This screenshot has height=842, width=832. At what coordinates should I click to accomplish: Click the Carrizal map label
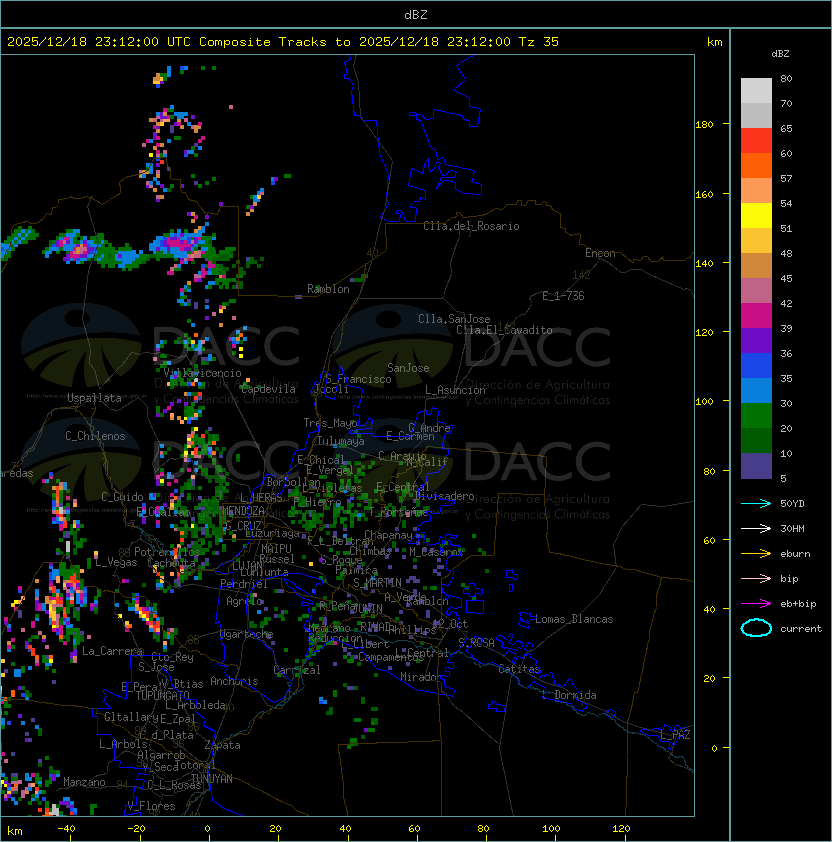[297, 670]
